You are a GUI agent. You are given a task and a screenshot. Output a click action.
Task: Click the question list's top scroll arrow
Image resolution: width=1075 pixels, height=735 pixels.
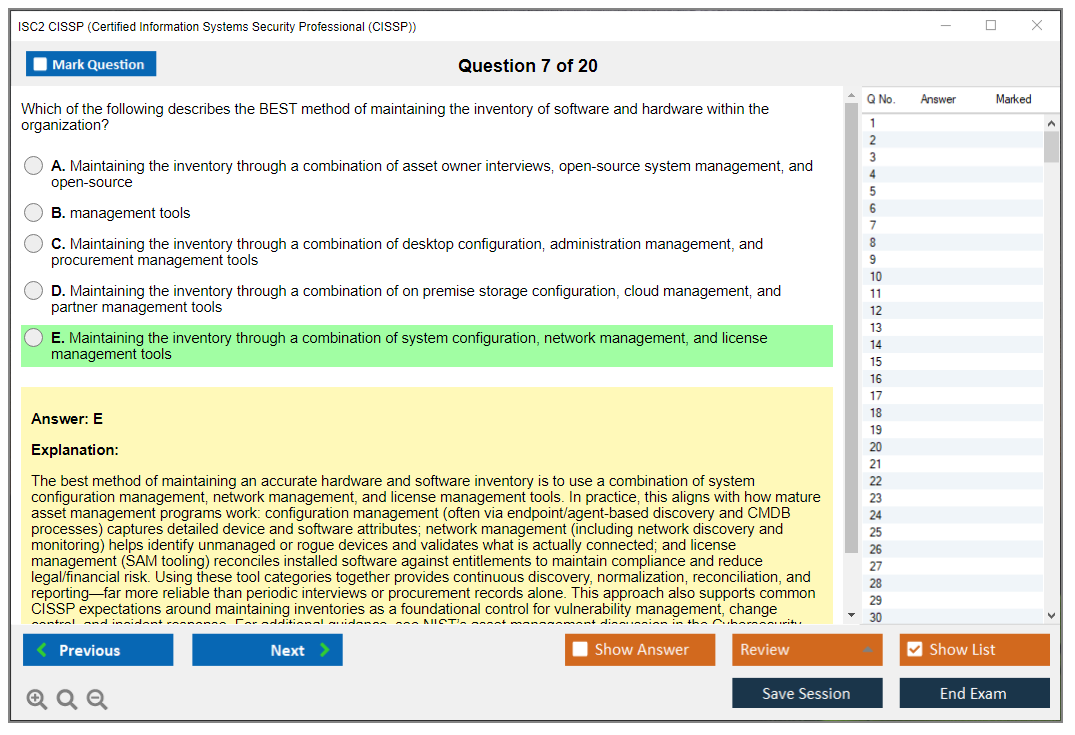tap(1051, 123)
